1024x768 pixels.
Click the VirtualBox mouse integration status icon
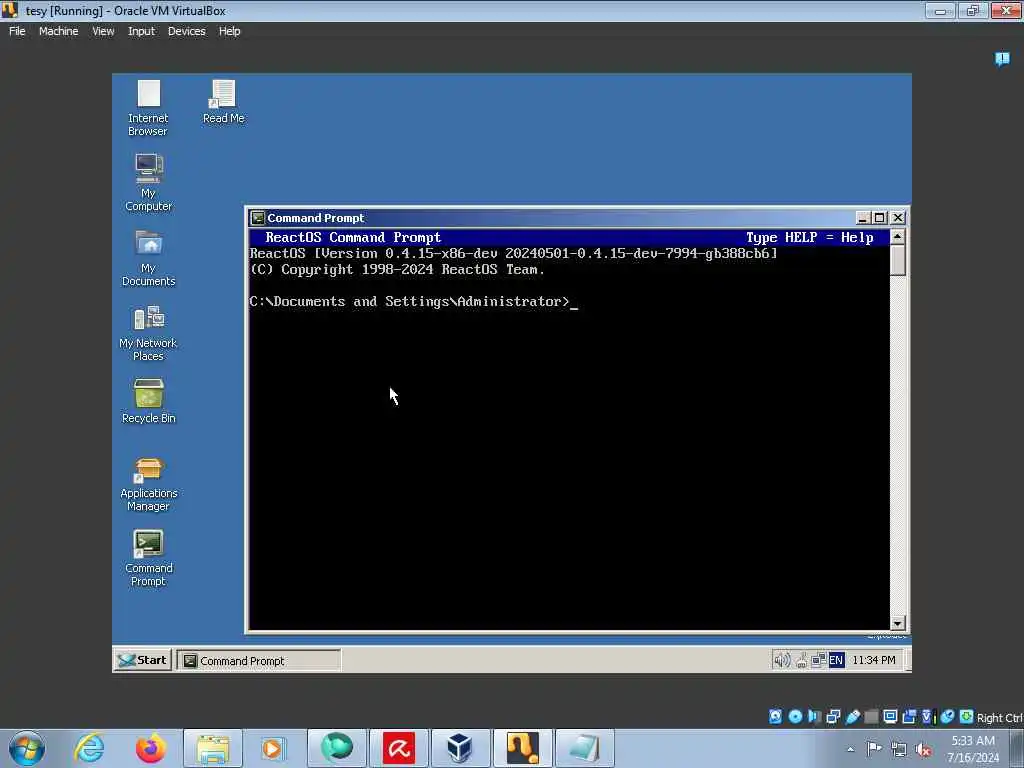[948, 716]
